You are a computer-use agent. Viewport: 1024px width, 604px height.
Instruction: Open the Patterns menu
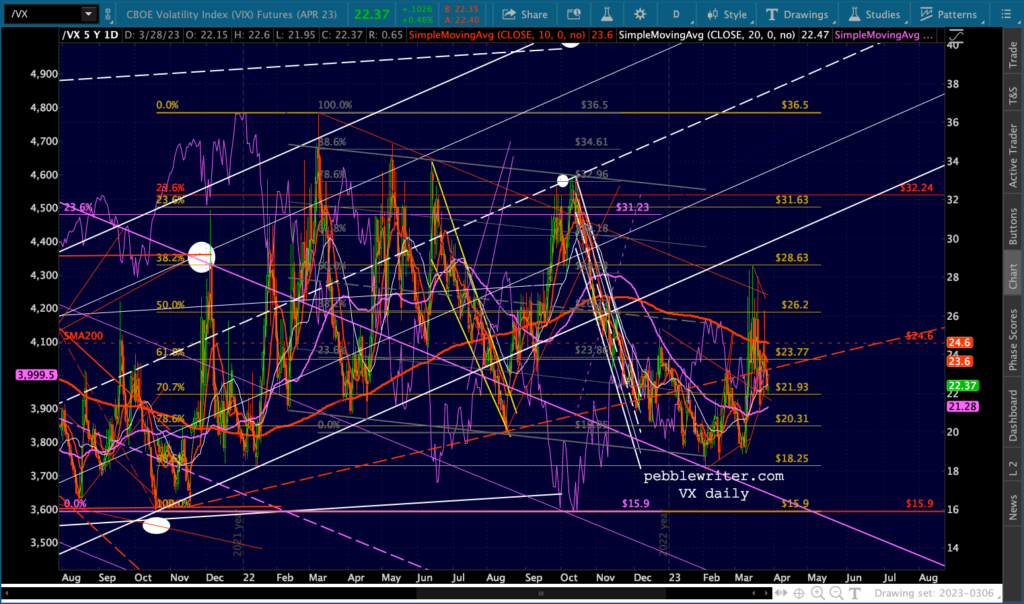point(948,14)
